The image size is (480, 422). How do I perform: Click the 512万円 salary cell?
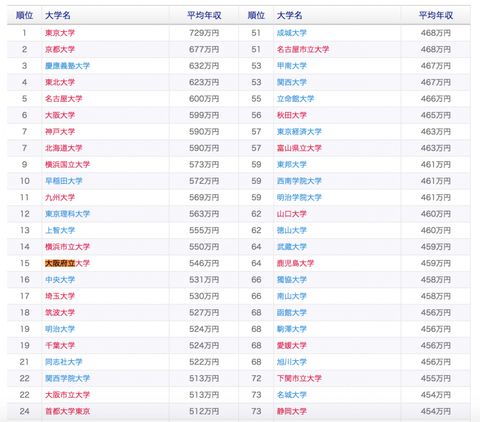(204, 411)
